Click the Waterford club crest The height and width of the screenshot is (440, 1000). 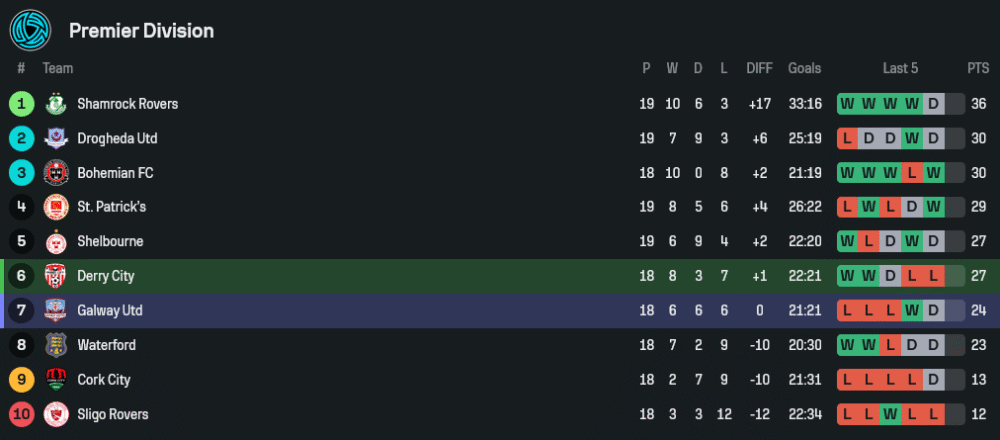click(55, 345)
